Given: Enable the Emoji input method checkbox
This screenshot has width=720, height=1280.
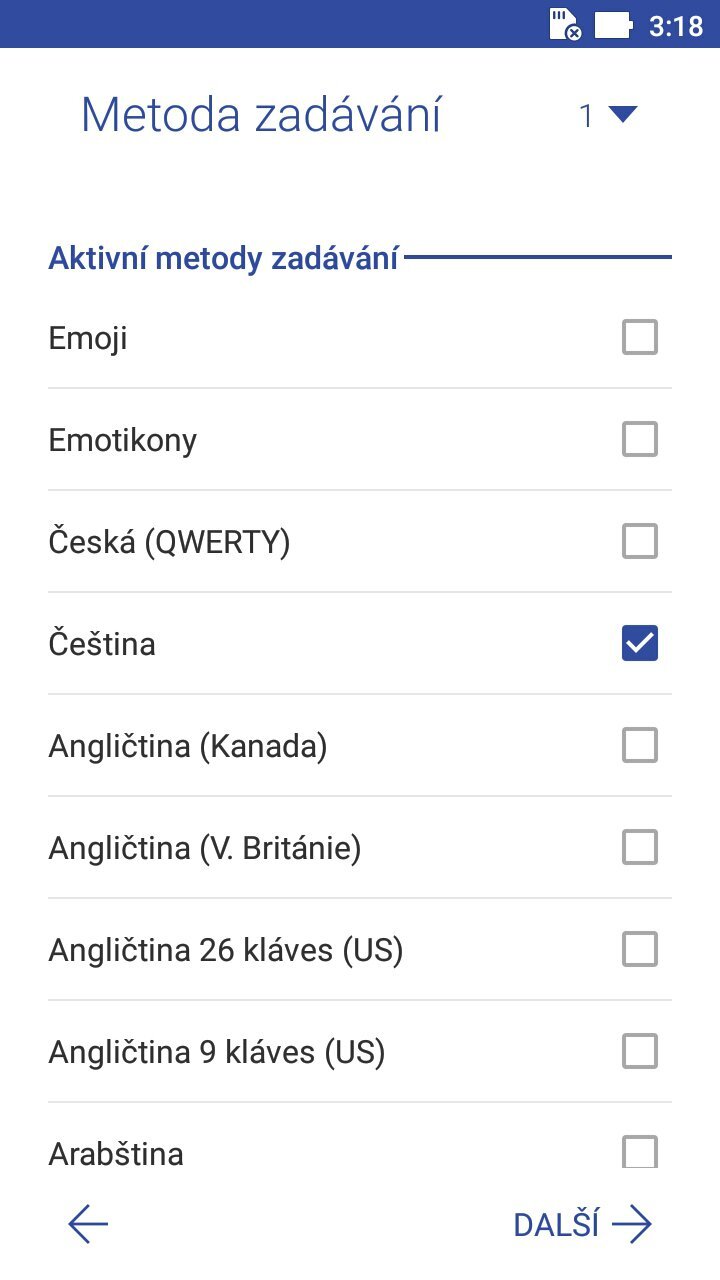Looking at the screenshot, I should [x=640, y=338].
